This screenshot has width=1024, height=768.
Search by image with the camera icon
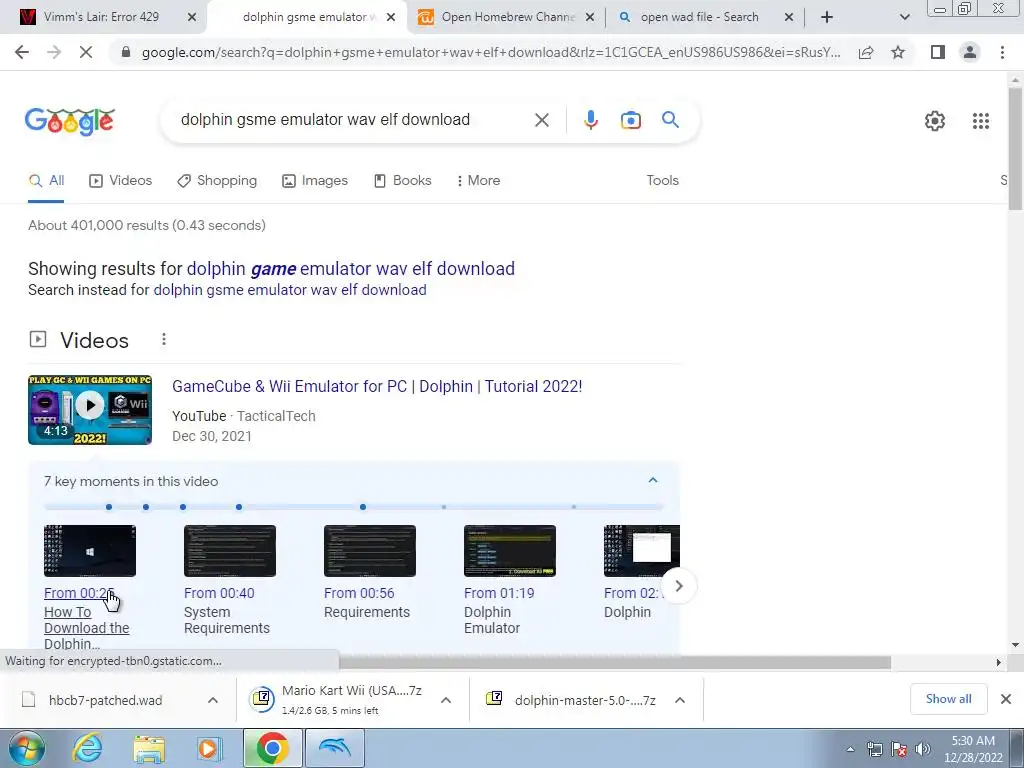click(x=630, y=120)
